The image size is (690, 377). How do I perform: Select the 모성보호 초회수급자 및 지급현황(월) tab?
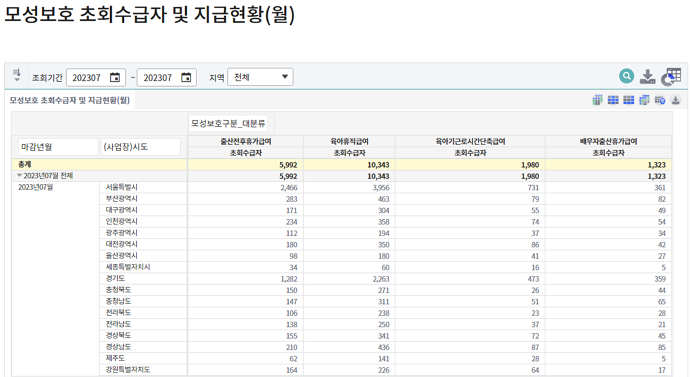tap(70, 100)
